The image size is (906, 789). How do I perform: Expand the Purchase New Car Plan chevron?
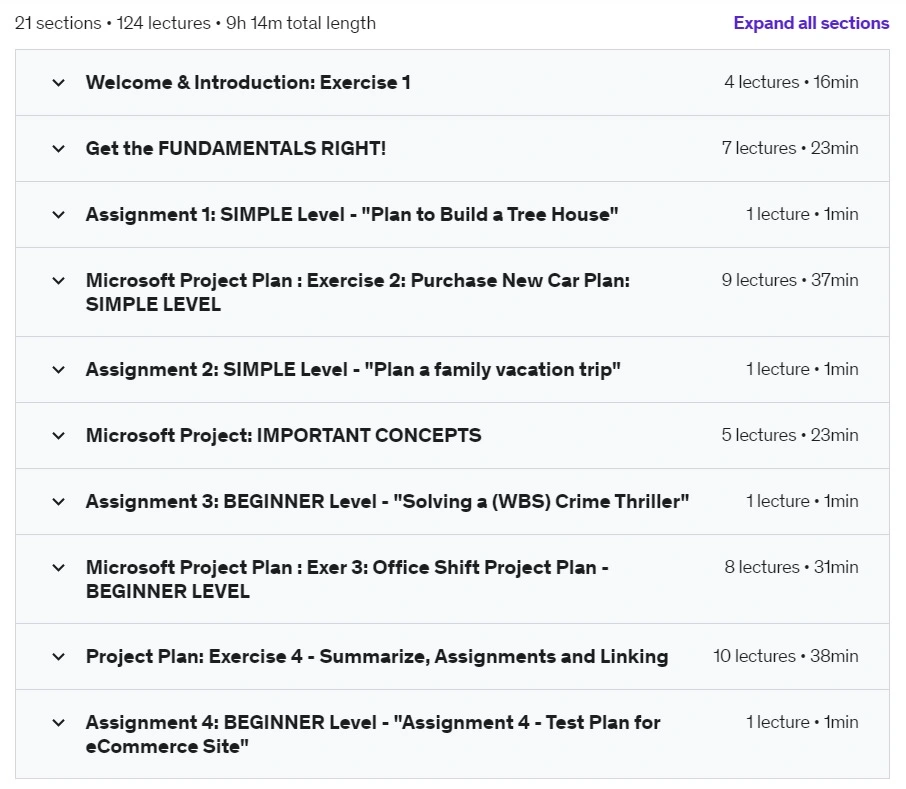point(58,281)
